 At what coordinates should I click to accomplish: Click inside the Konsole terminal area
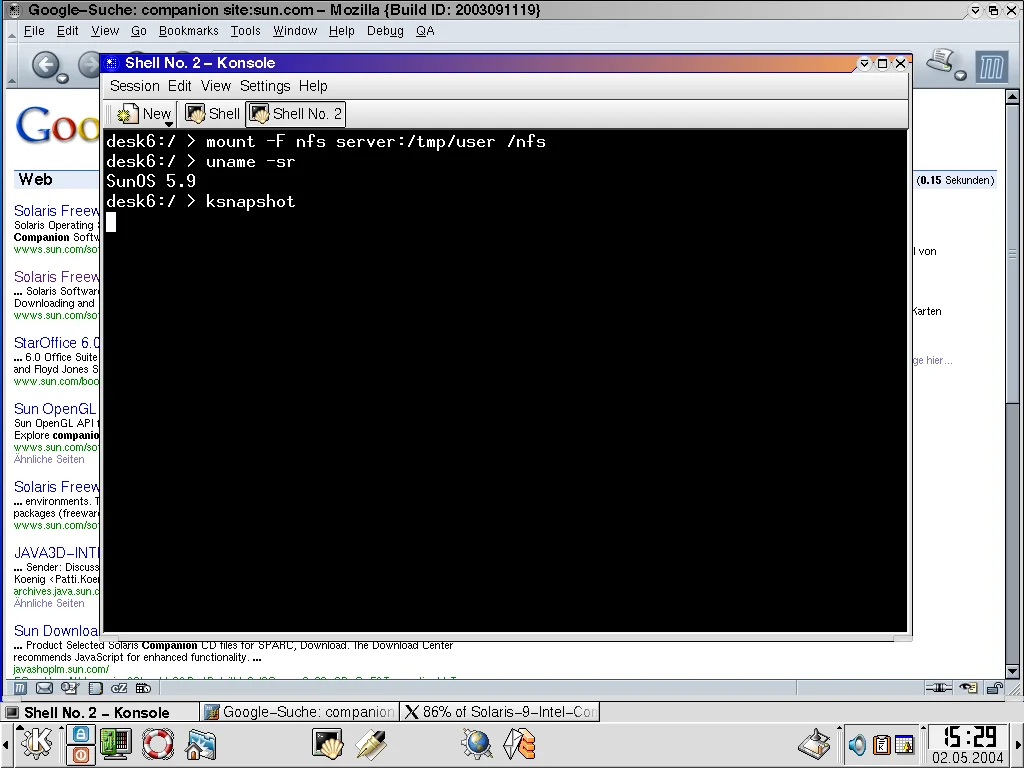[x=505, y=381]
